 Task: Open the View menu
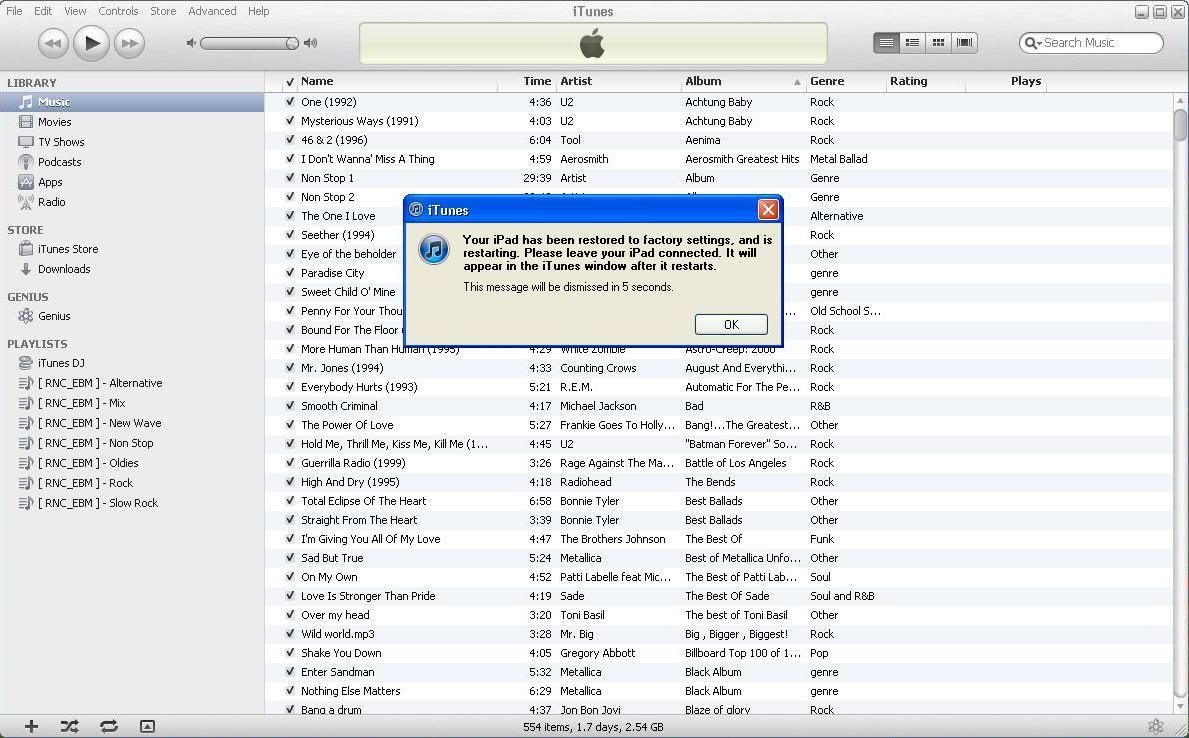point(75,11)
